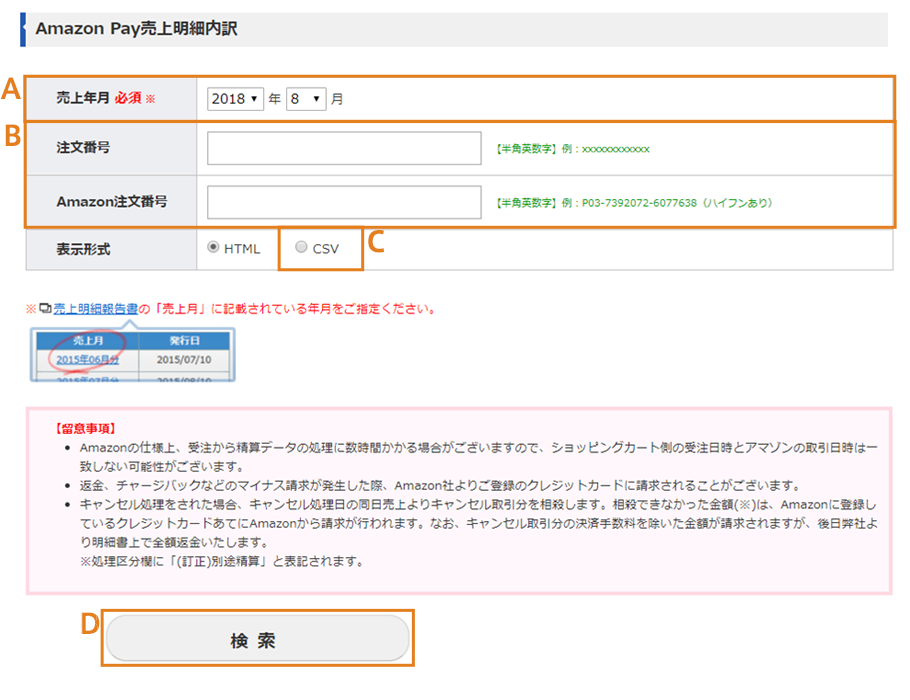This screenshot has height=700, width=910.
Task: Click the red instruction text above the thumbnail
Action: click(280, 308)
